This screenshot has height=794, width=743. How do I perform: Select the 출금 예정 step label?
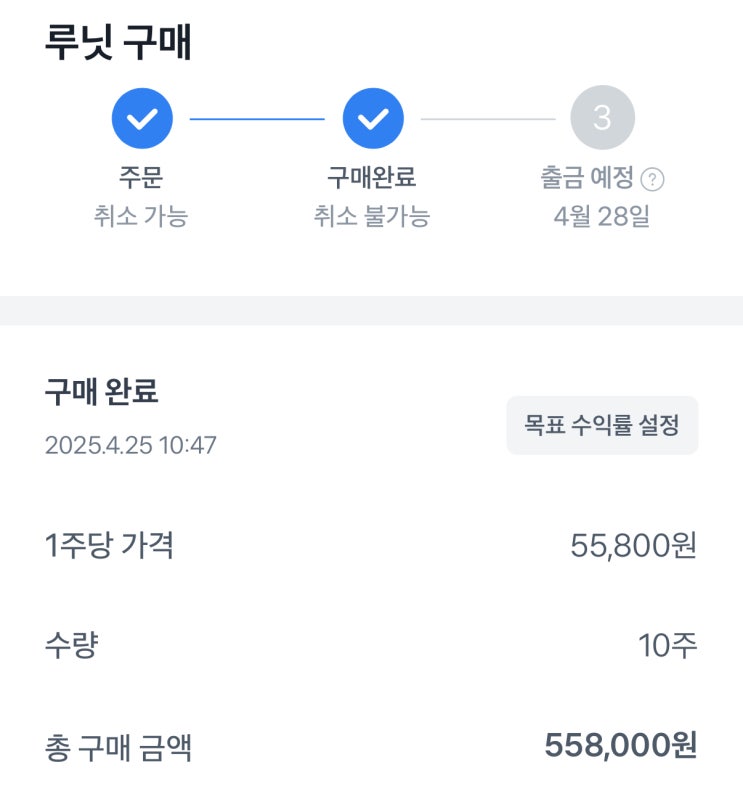click(587, 178)
